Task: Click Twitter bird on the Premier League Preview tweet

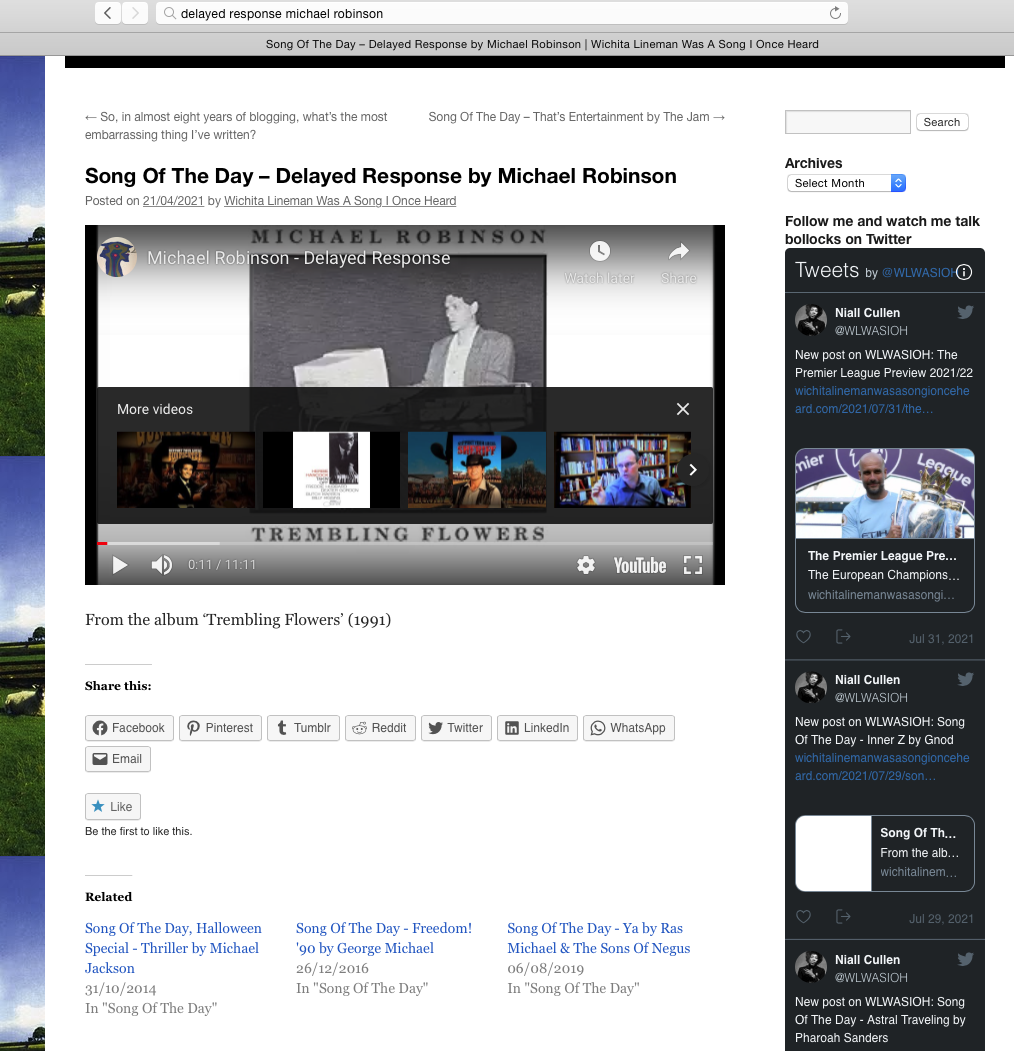Action: [x=965, y=312]
